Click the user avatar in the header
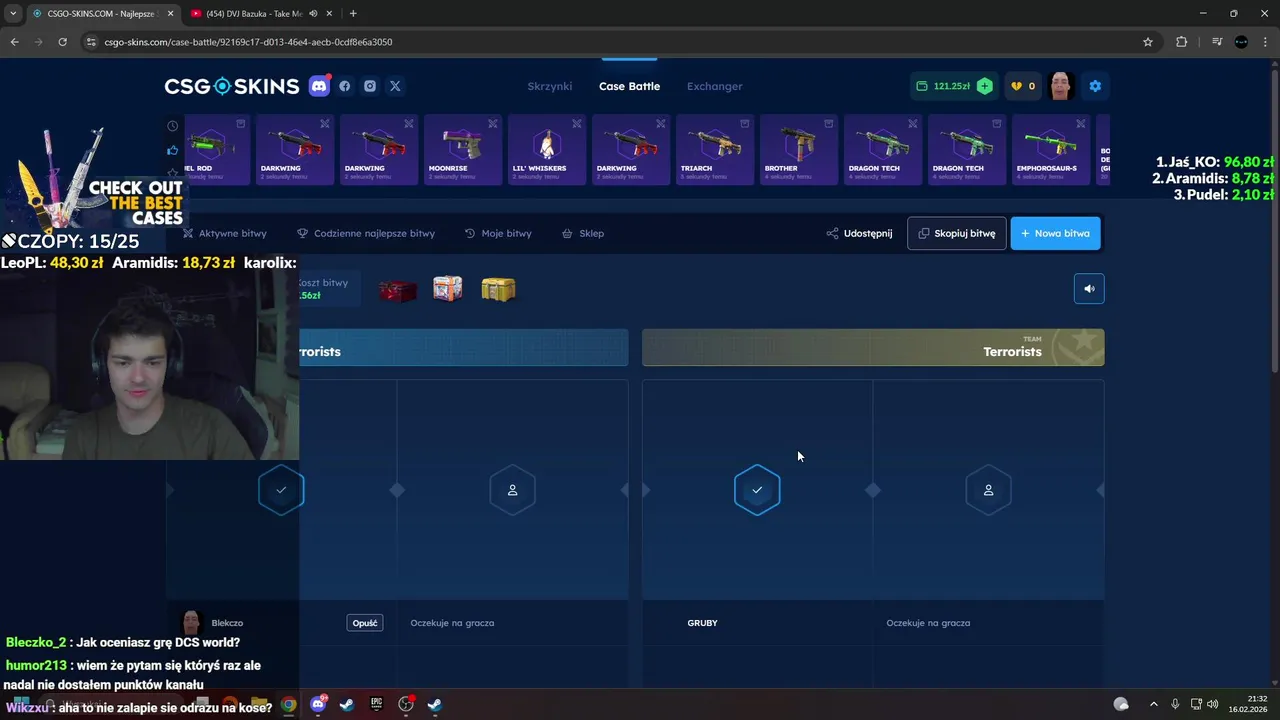The height and width of the screenshot is (720, 1280). pos(1061,86)
